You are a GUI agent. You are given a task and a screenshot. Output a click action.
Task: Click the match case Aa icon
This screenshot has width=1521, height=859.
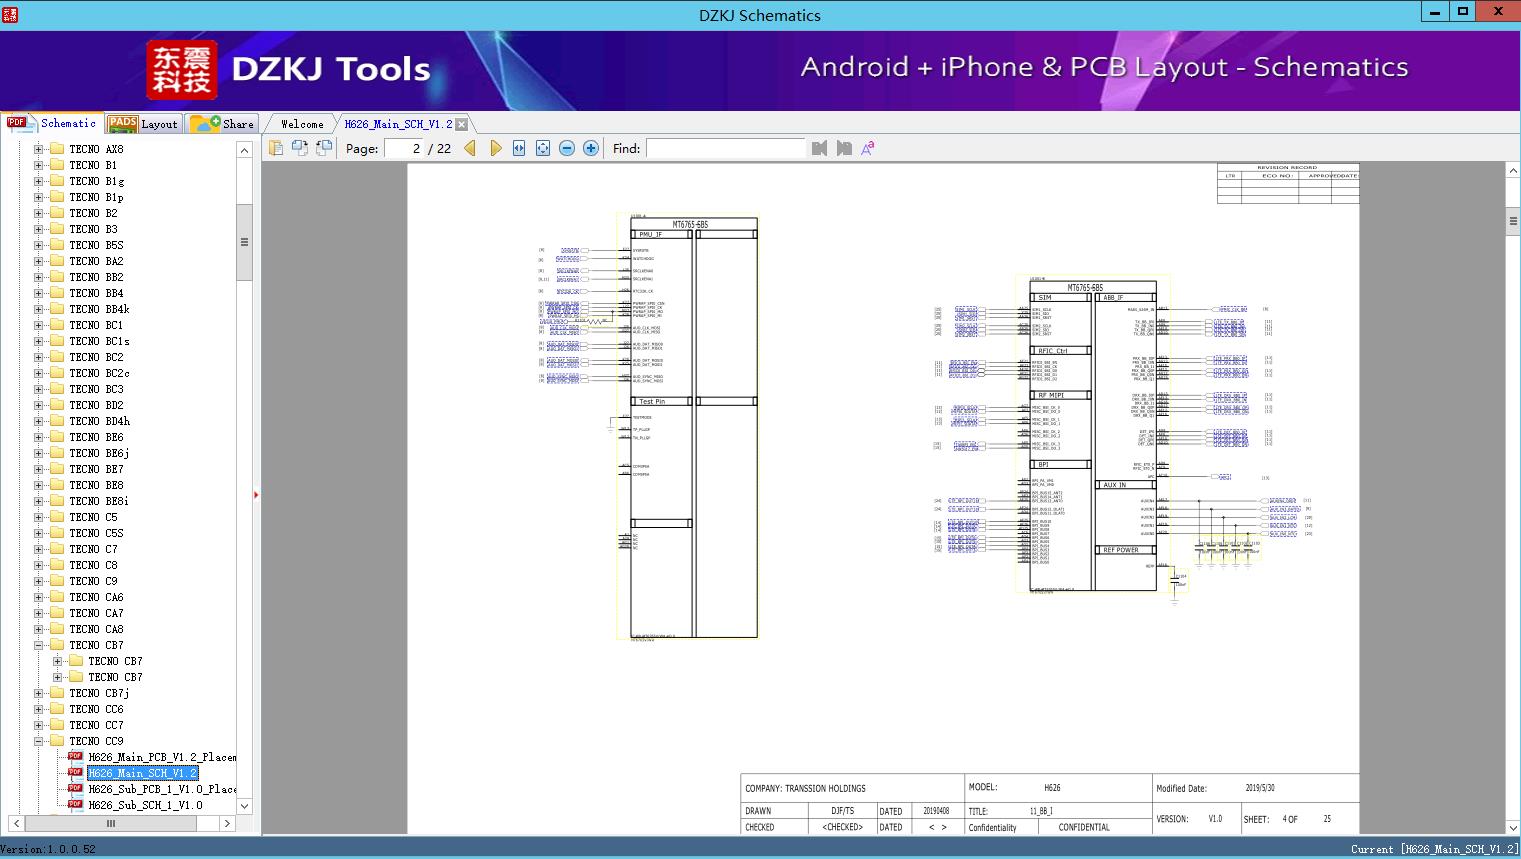[868, 148]
